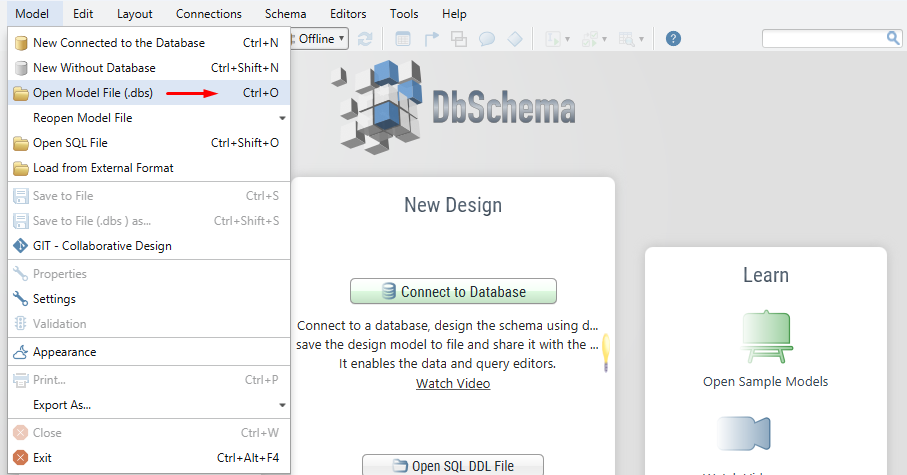
Task: Open the Editors menu
Action: pos(348,13)
